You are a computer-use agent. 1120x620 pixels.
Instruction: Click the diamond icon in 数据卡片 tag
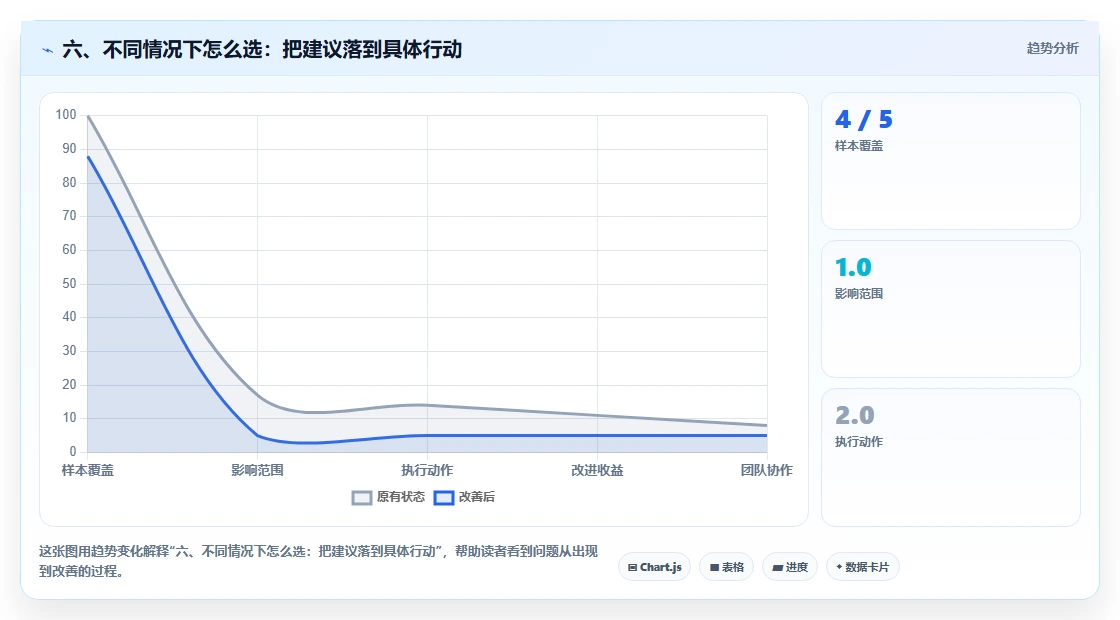(839, 566)
